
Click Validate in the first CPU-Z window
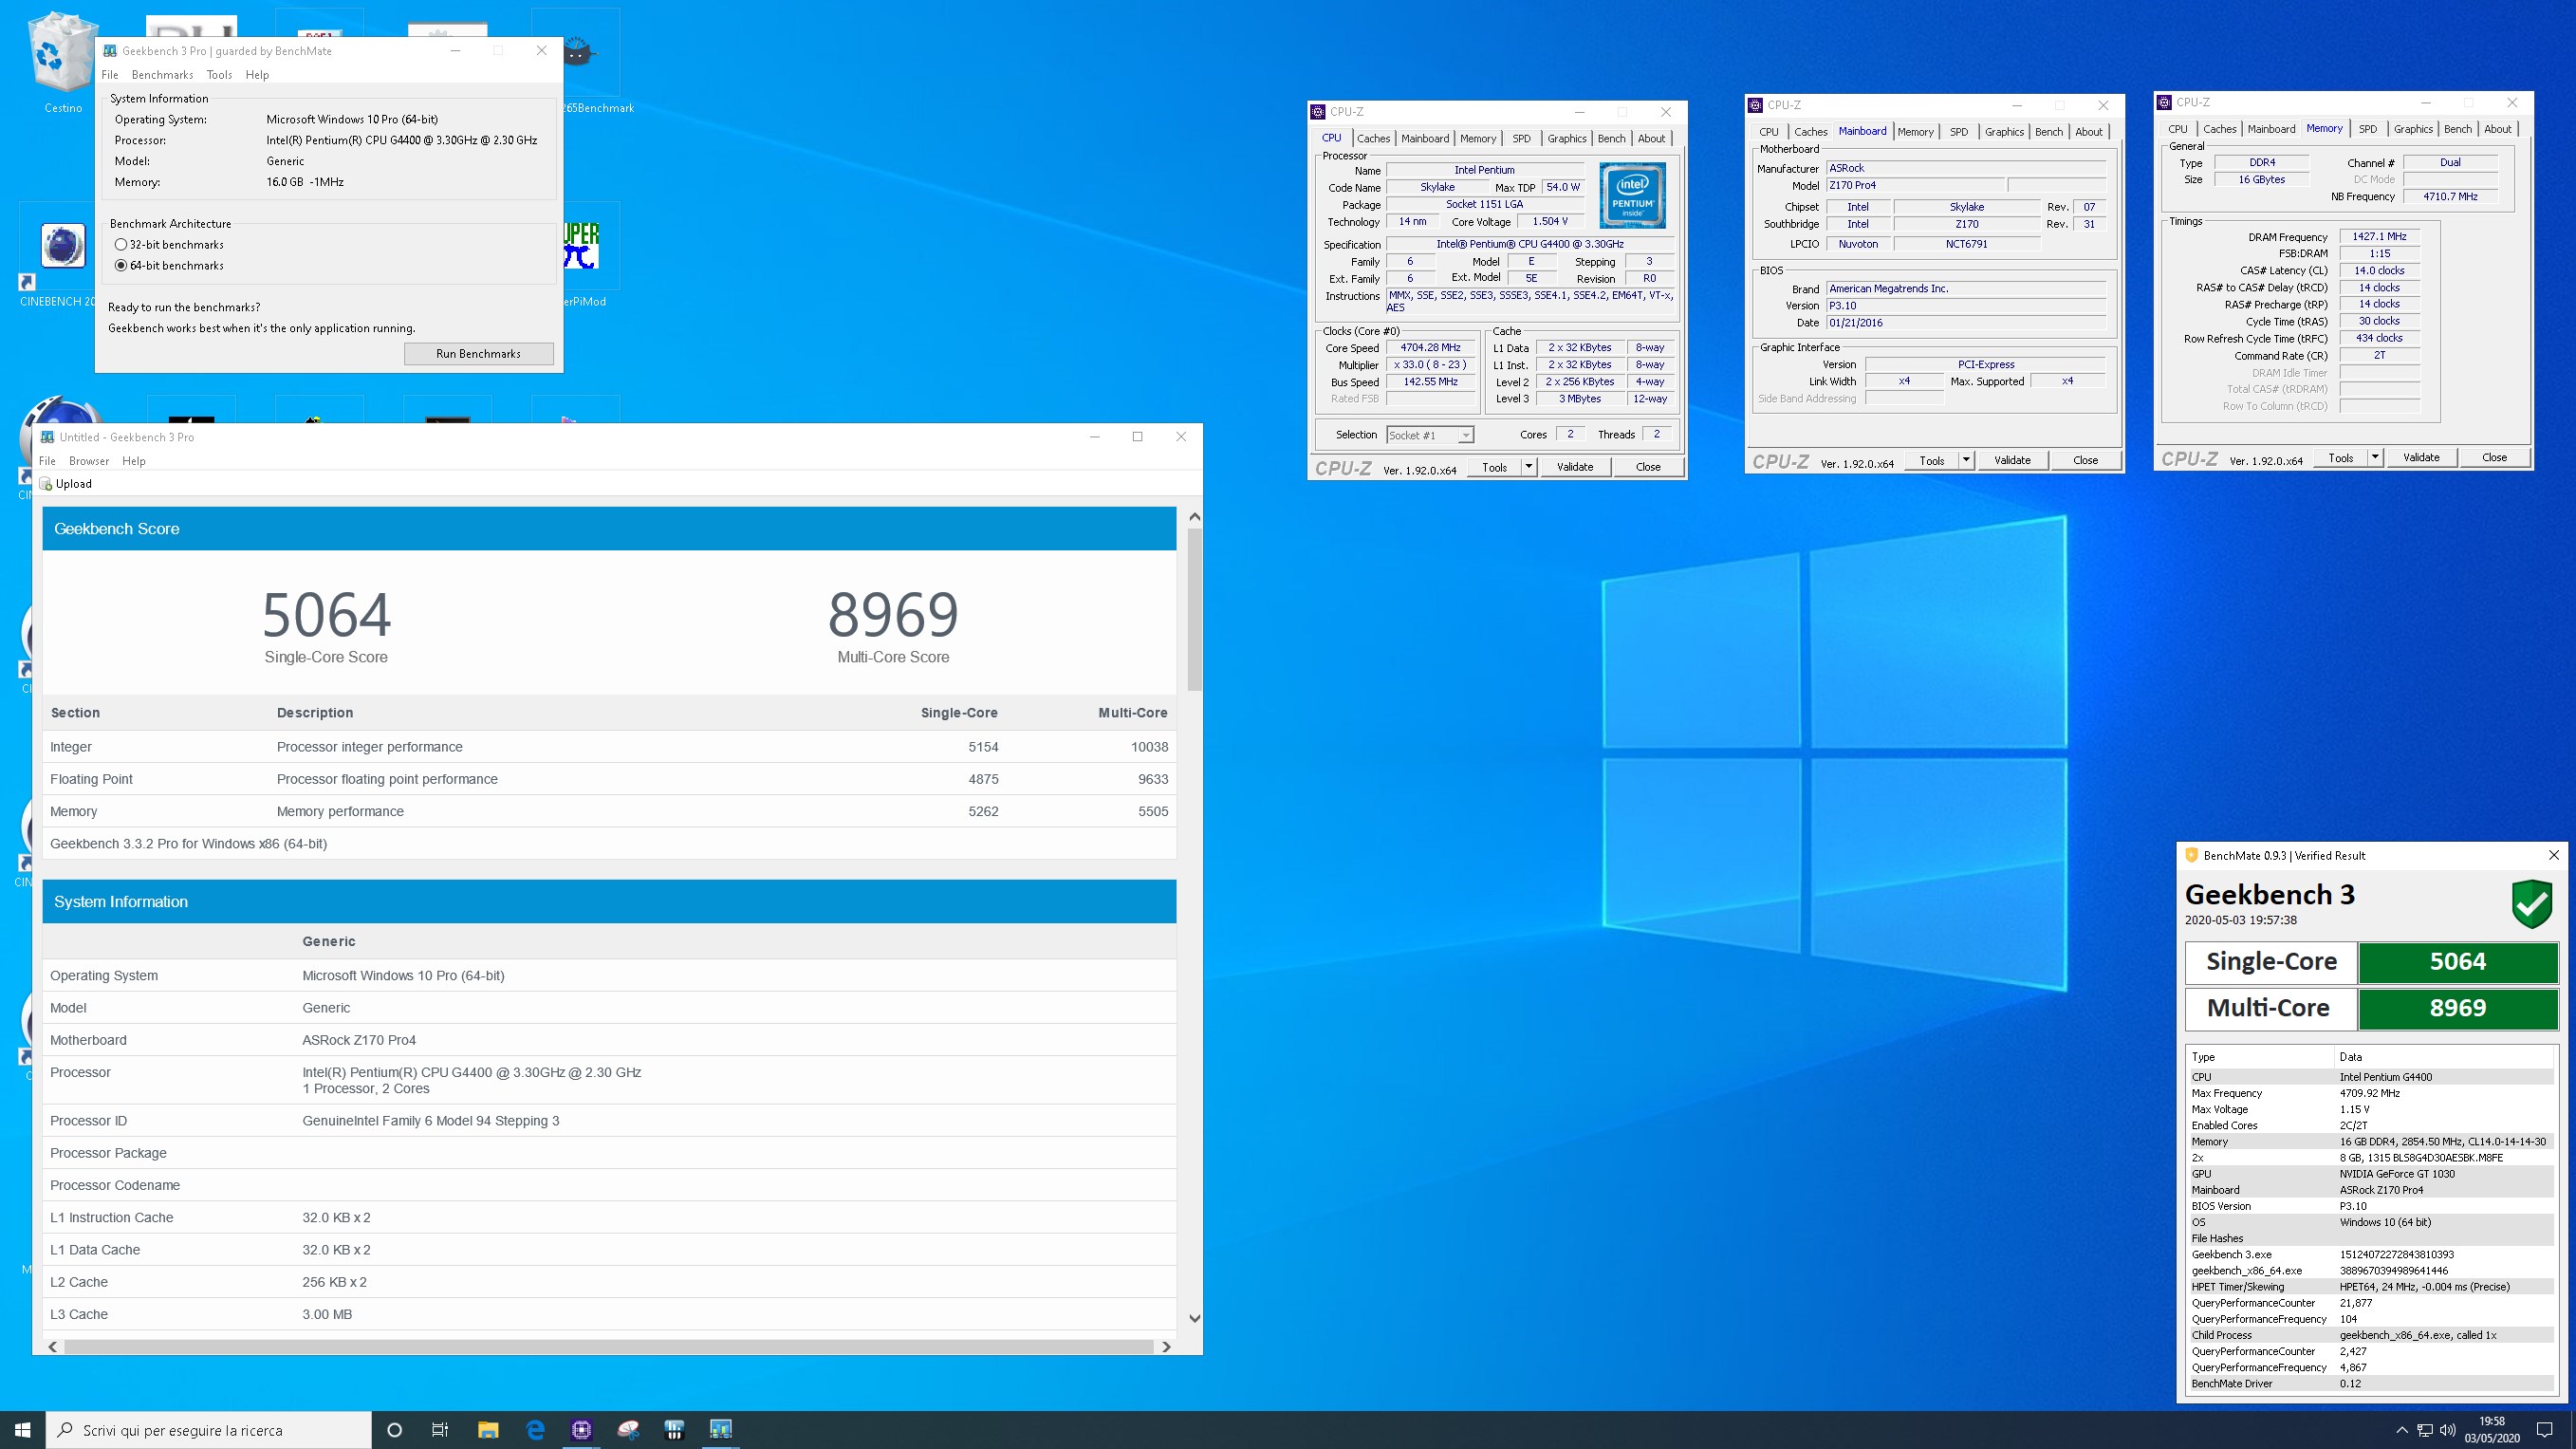coord(1575,467)
